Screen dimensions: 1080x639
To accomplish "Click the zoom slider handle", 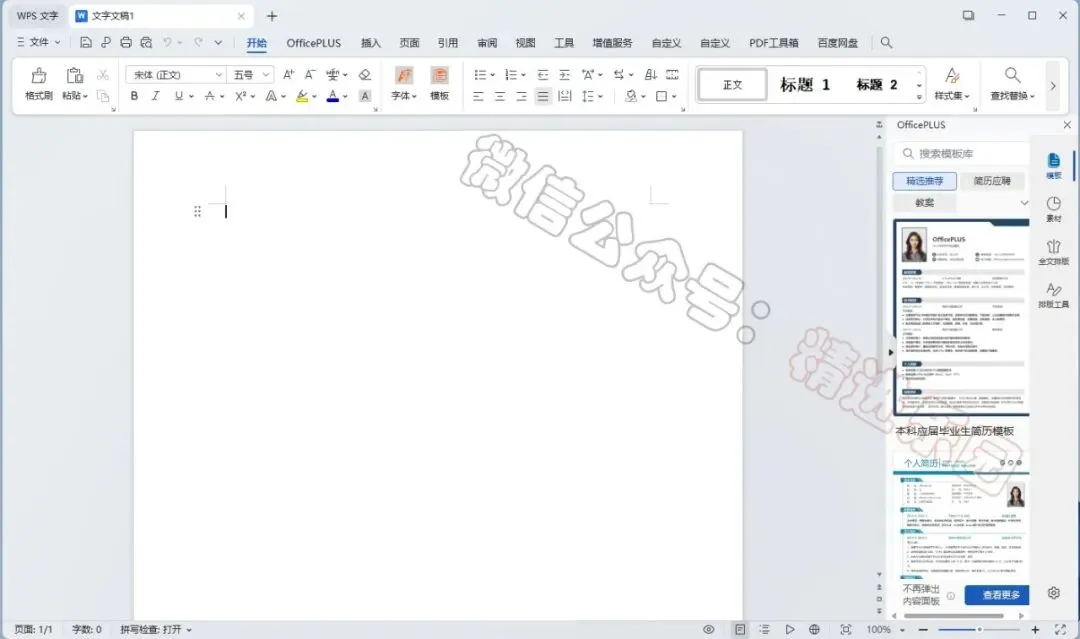I will tap(979, 629).
